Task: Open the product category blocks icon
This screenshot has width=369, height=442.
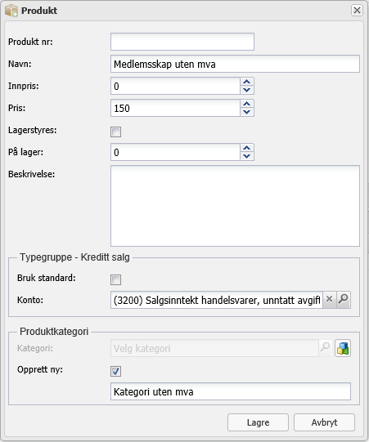Action: [343, 348]
